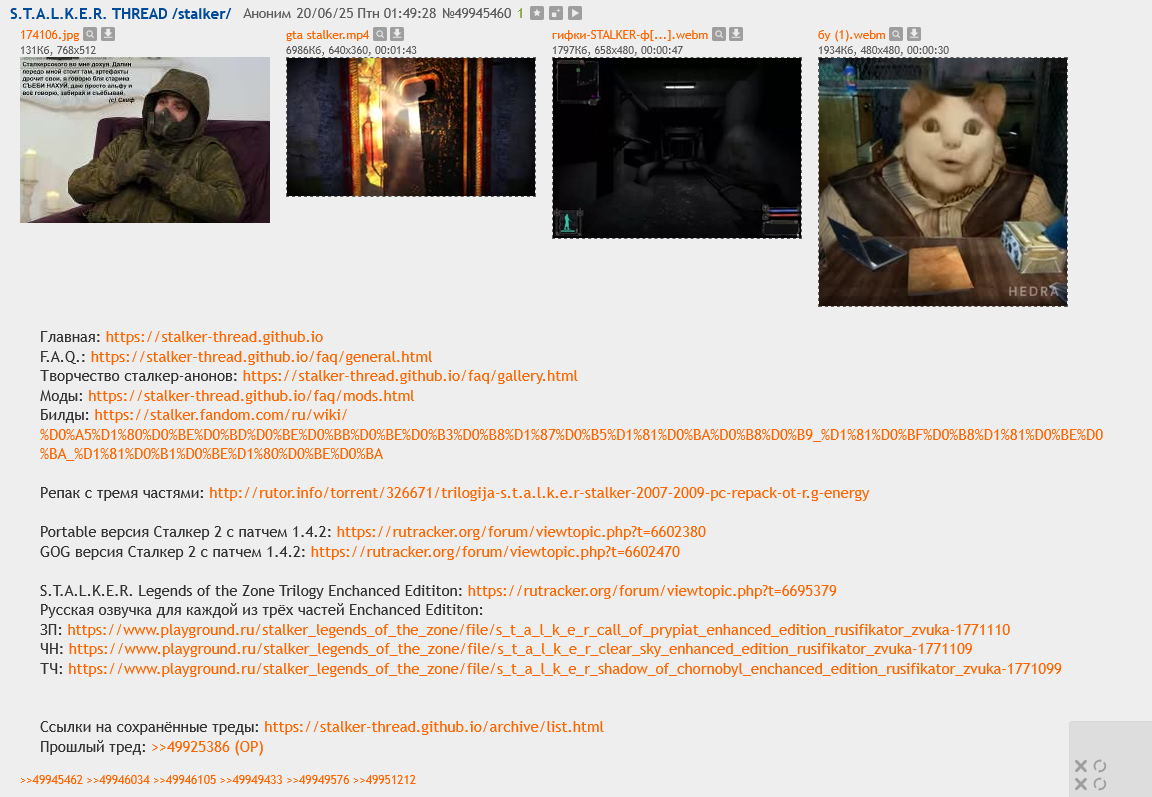The width and height of the screenshot is (1152, 797).
Task: Open the F.A.Q. general.html link
Action: [262, 357]
